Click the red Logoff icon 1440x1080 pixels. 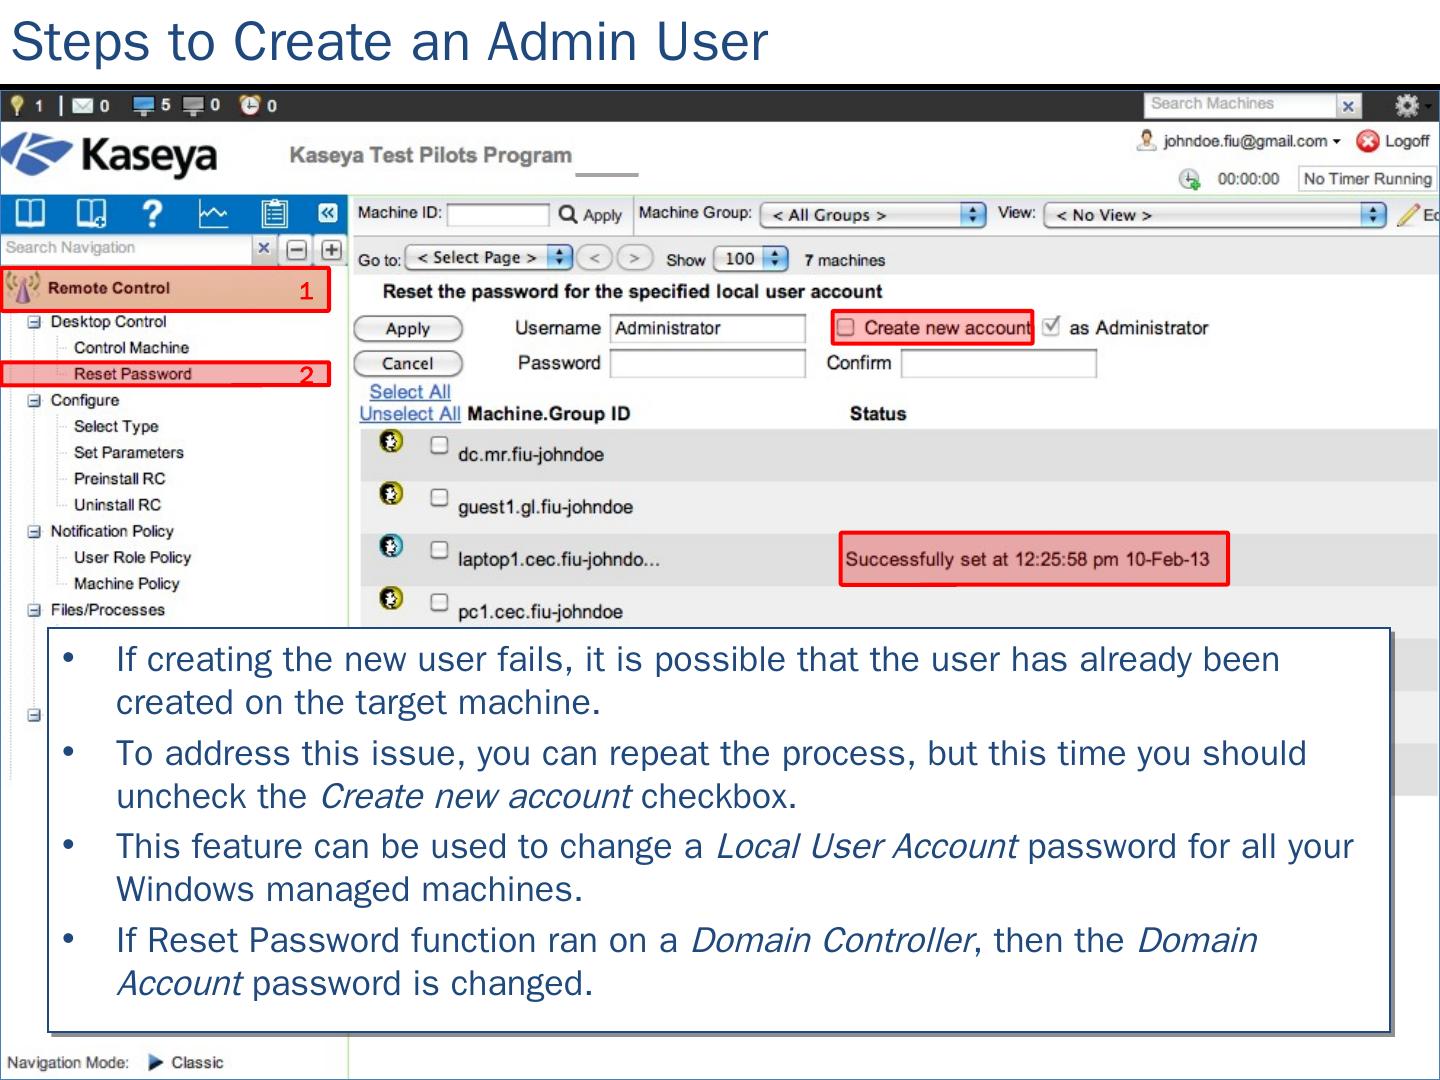(1367, 142)
